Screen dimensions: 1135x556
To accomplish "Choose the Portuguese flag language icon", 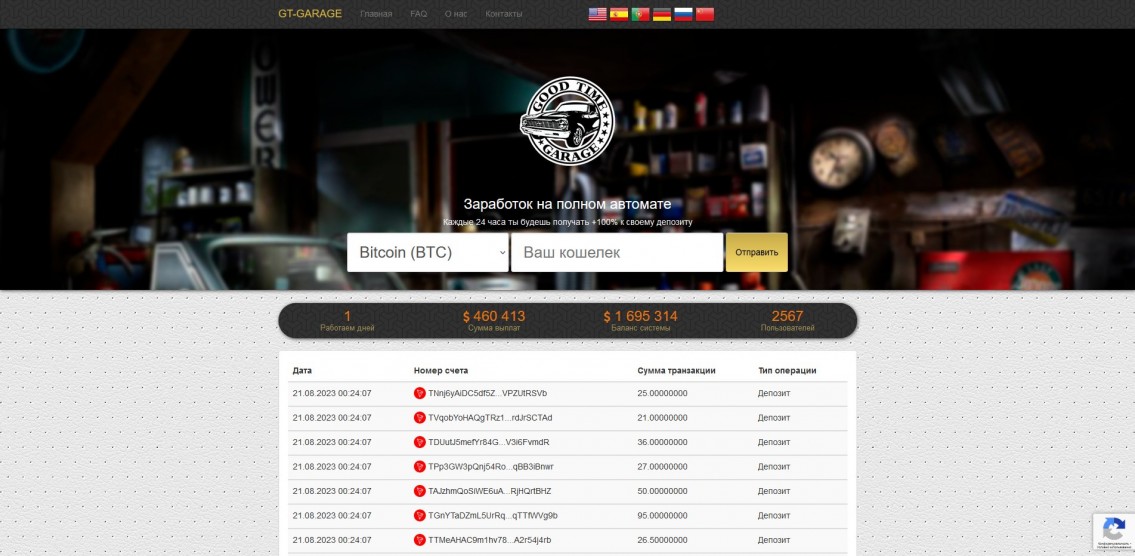I will (x=640, y=14).
